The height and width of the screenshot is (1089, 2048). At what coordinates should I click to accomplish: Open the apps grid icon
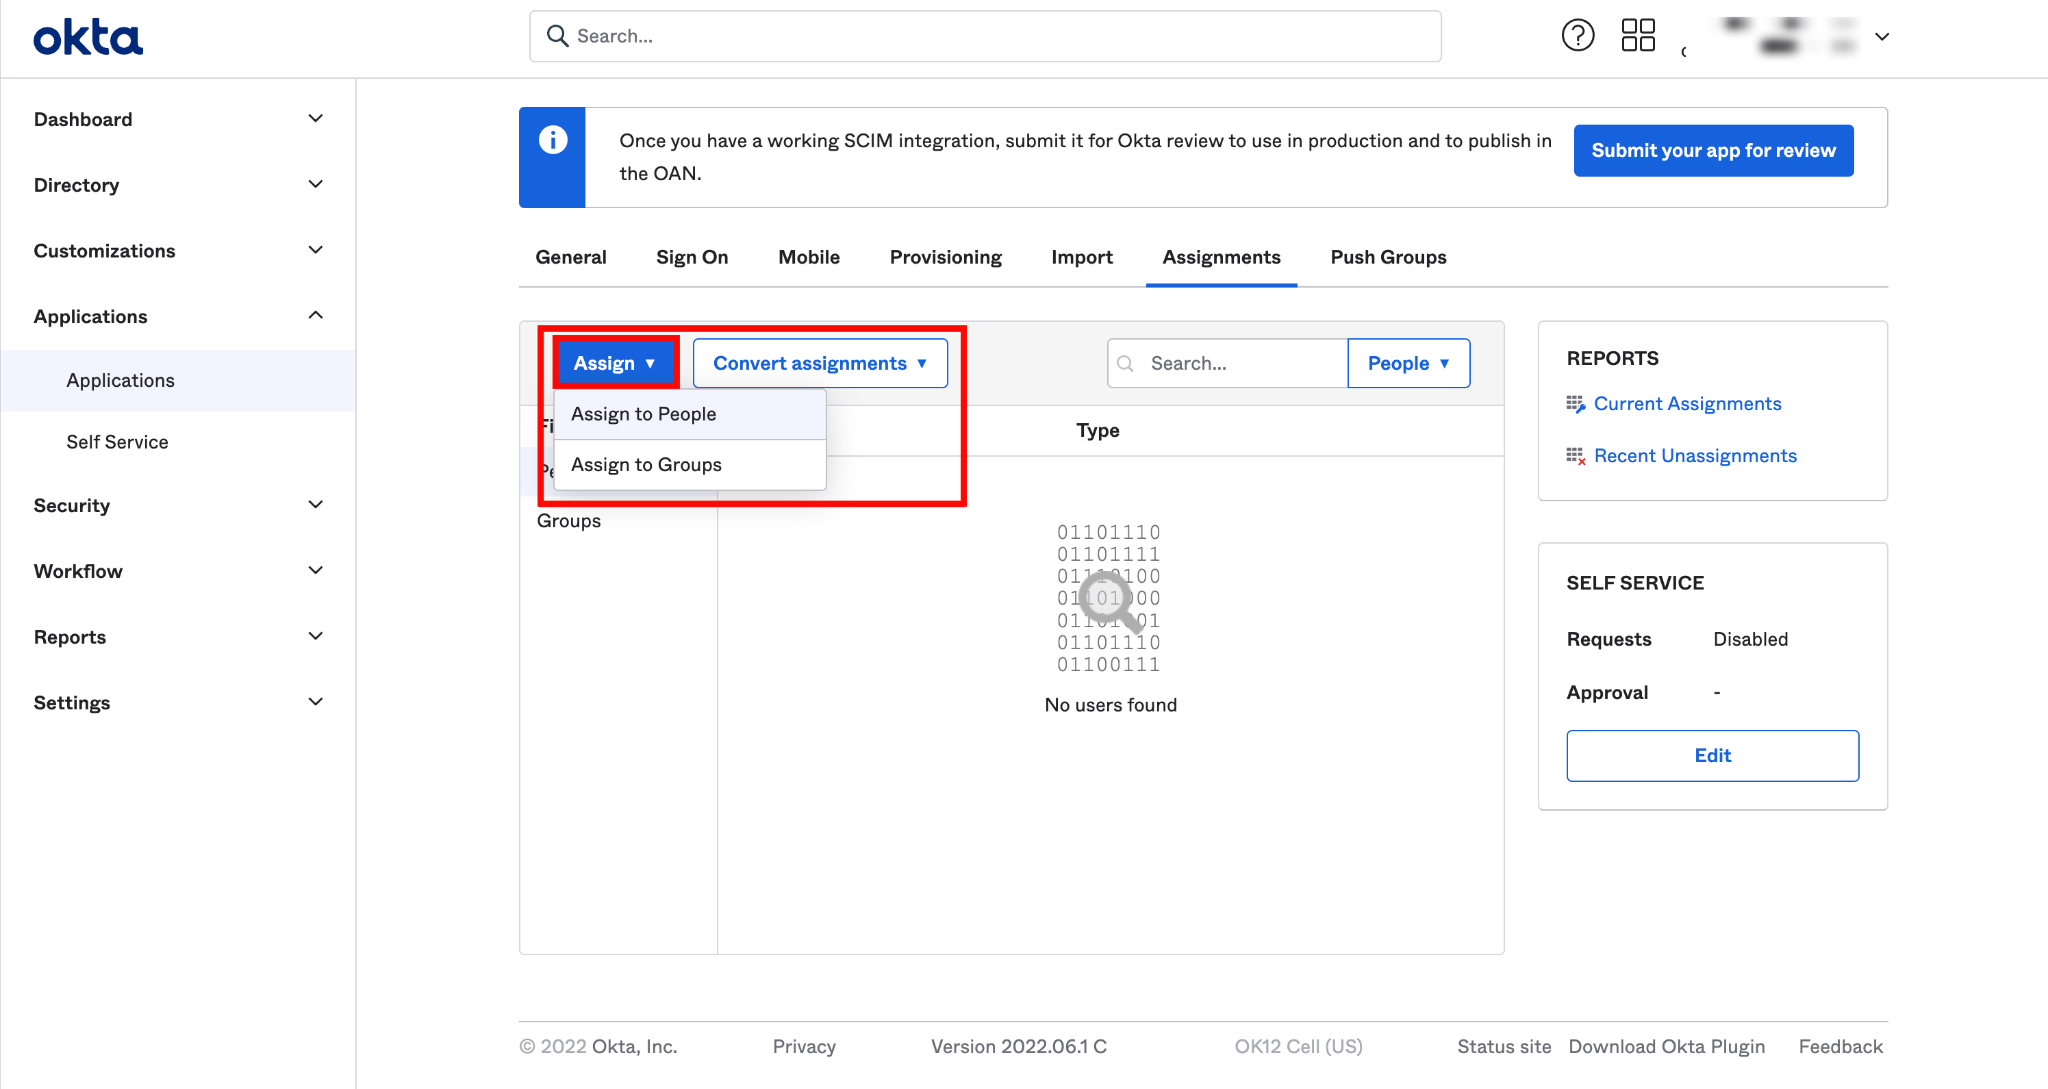pos(1638,36)
